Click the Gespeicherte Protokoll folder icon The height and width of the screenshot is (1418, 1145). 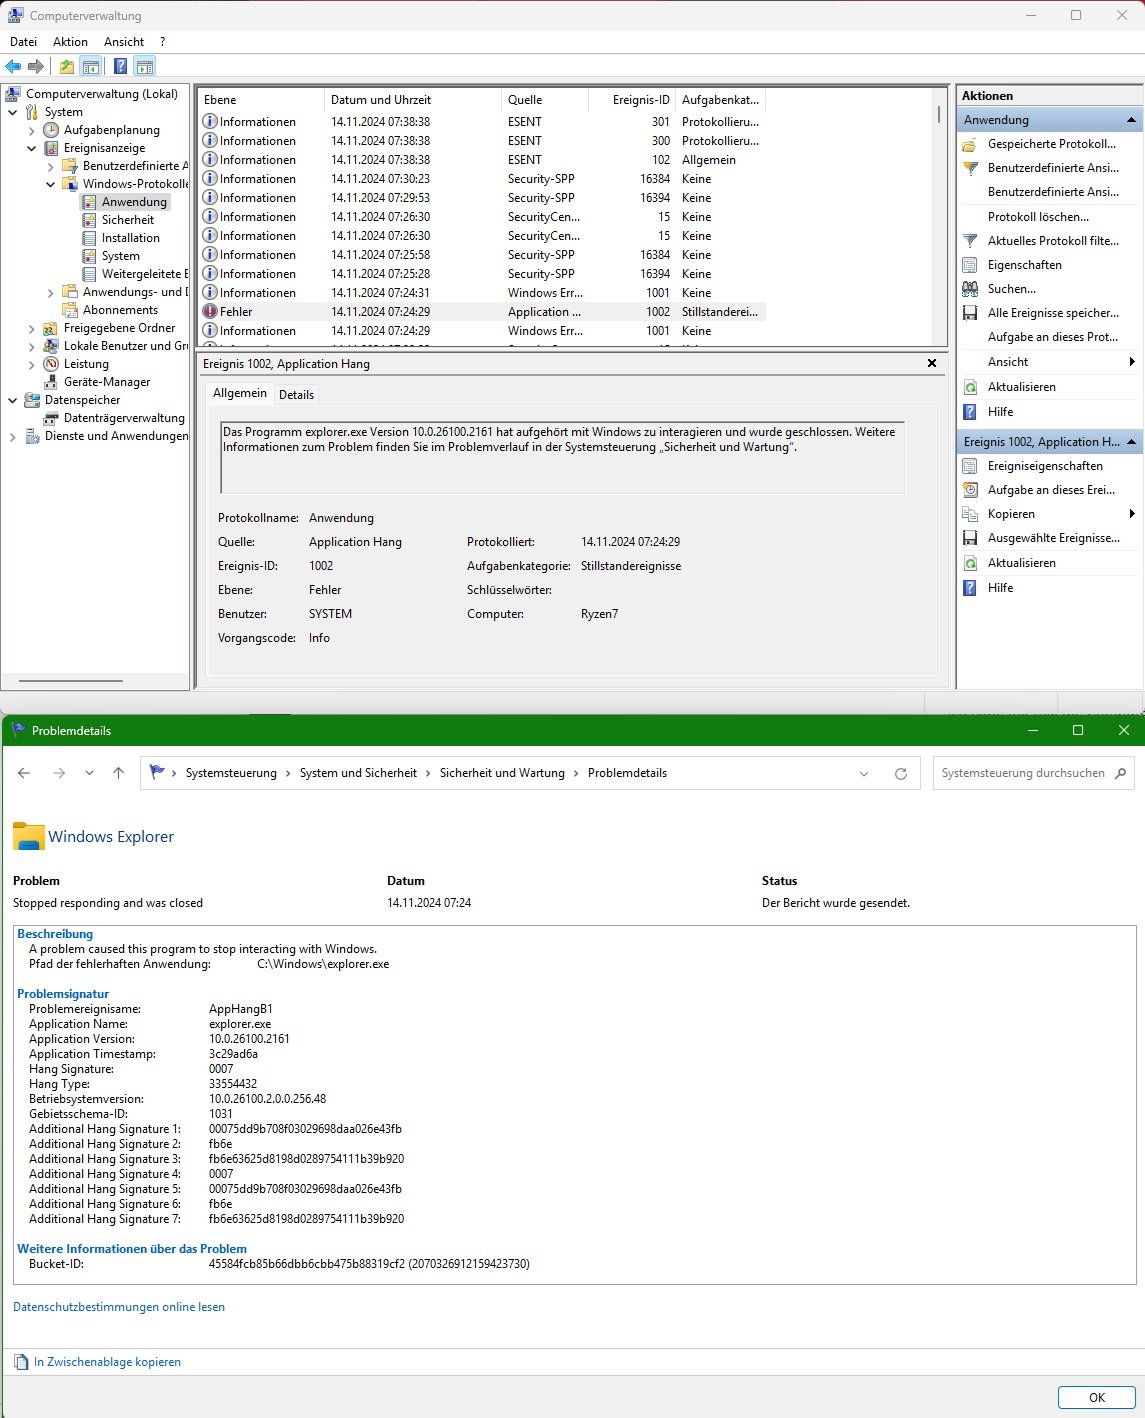969,144
